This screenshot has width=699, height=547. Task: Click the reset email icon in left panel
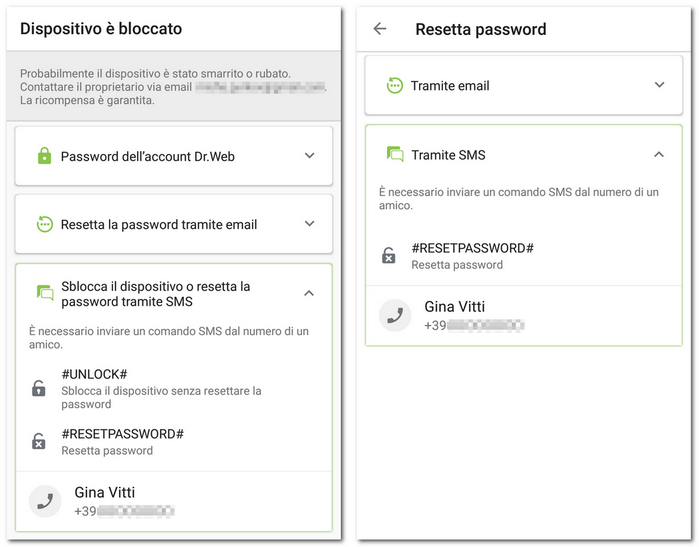(x=45, y=224)
